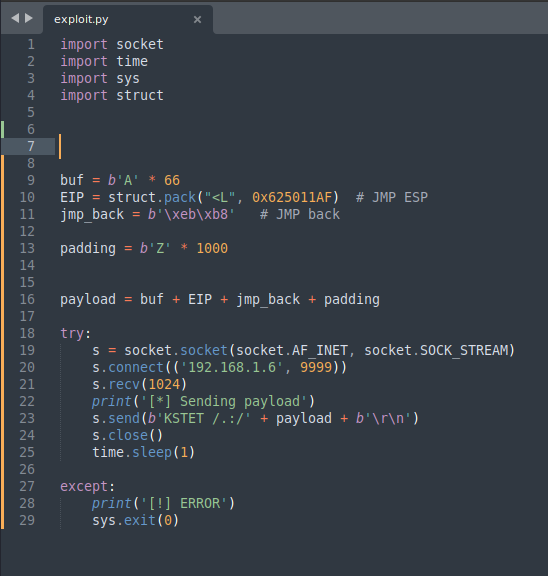This screenshot has height=576, width=548.
Task: Close the exploit.py tab
Action: 197,19
